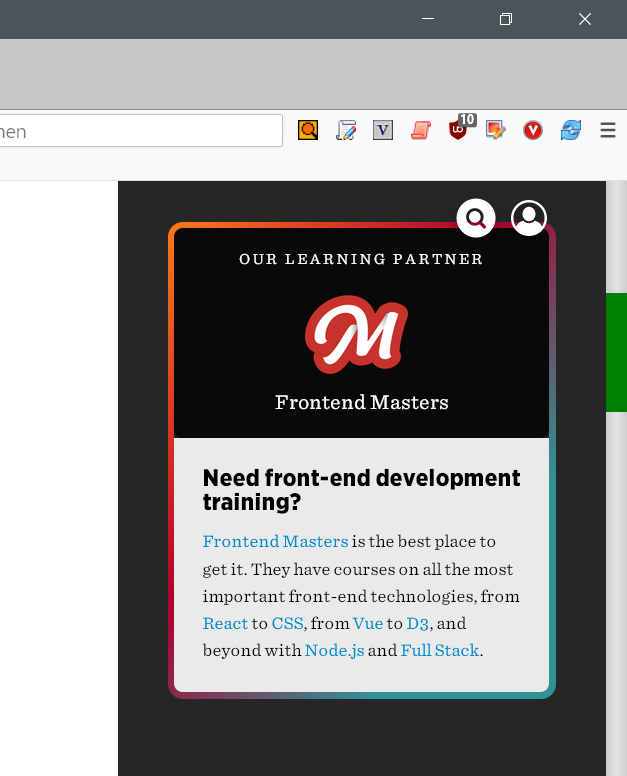Image resolution: width=627 pixels, height=776 pixels.
Task: Click the site search magnifier button
Action: click(x=476, y=218)
